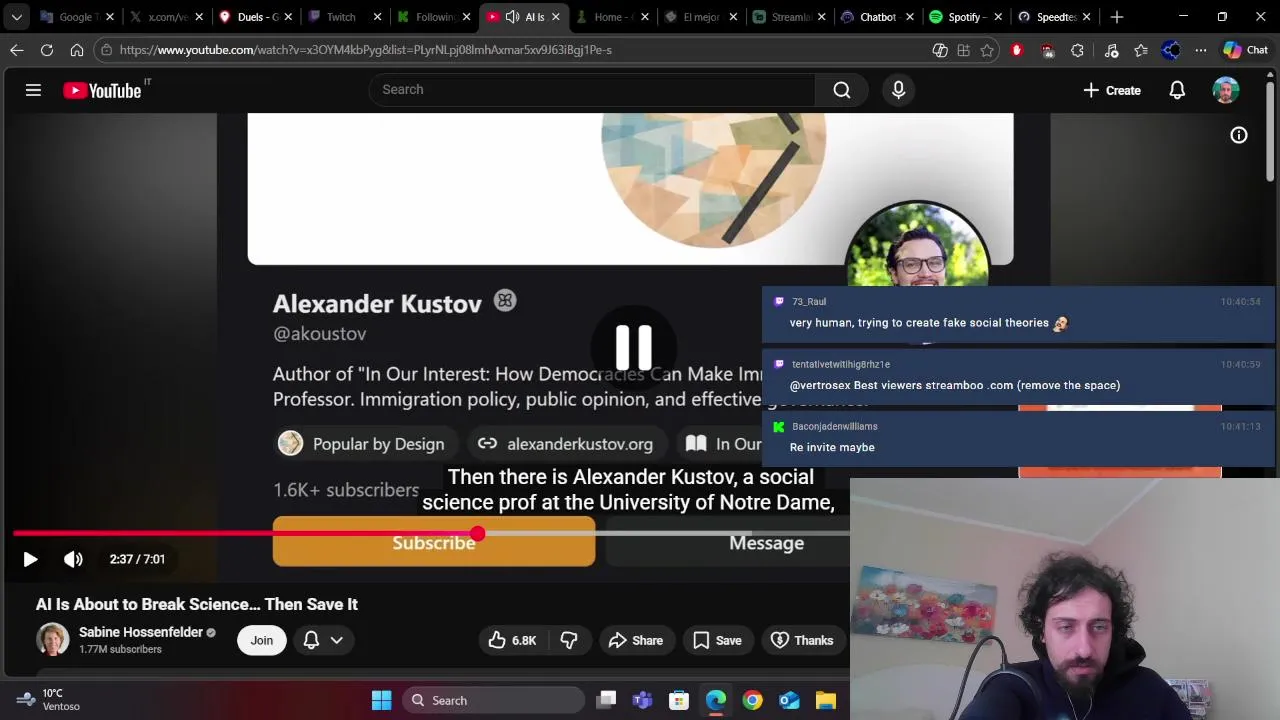Dislike the video
The image size is (1280, 720).
tap(569, 640)
